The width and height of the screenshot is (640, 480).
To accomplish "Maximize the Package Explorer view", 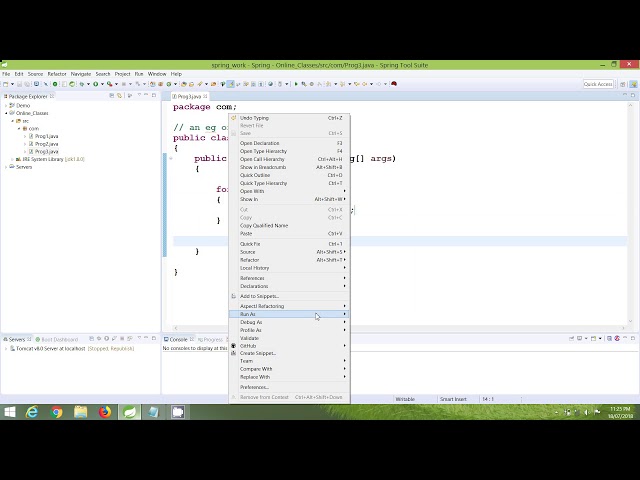I will 154,95.
